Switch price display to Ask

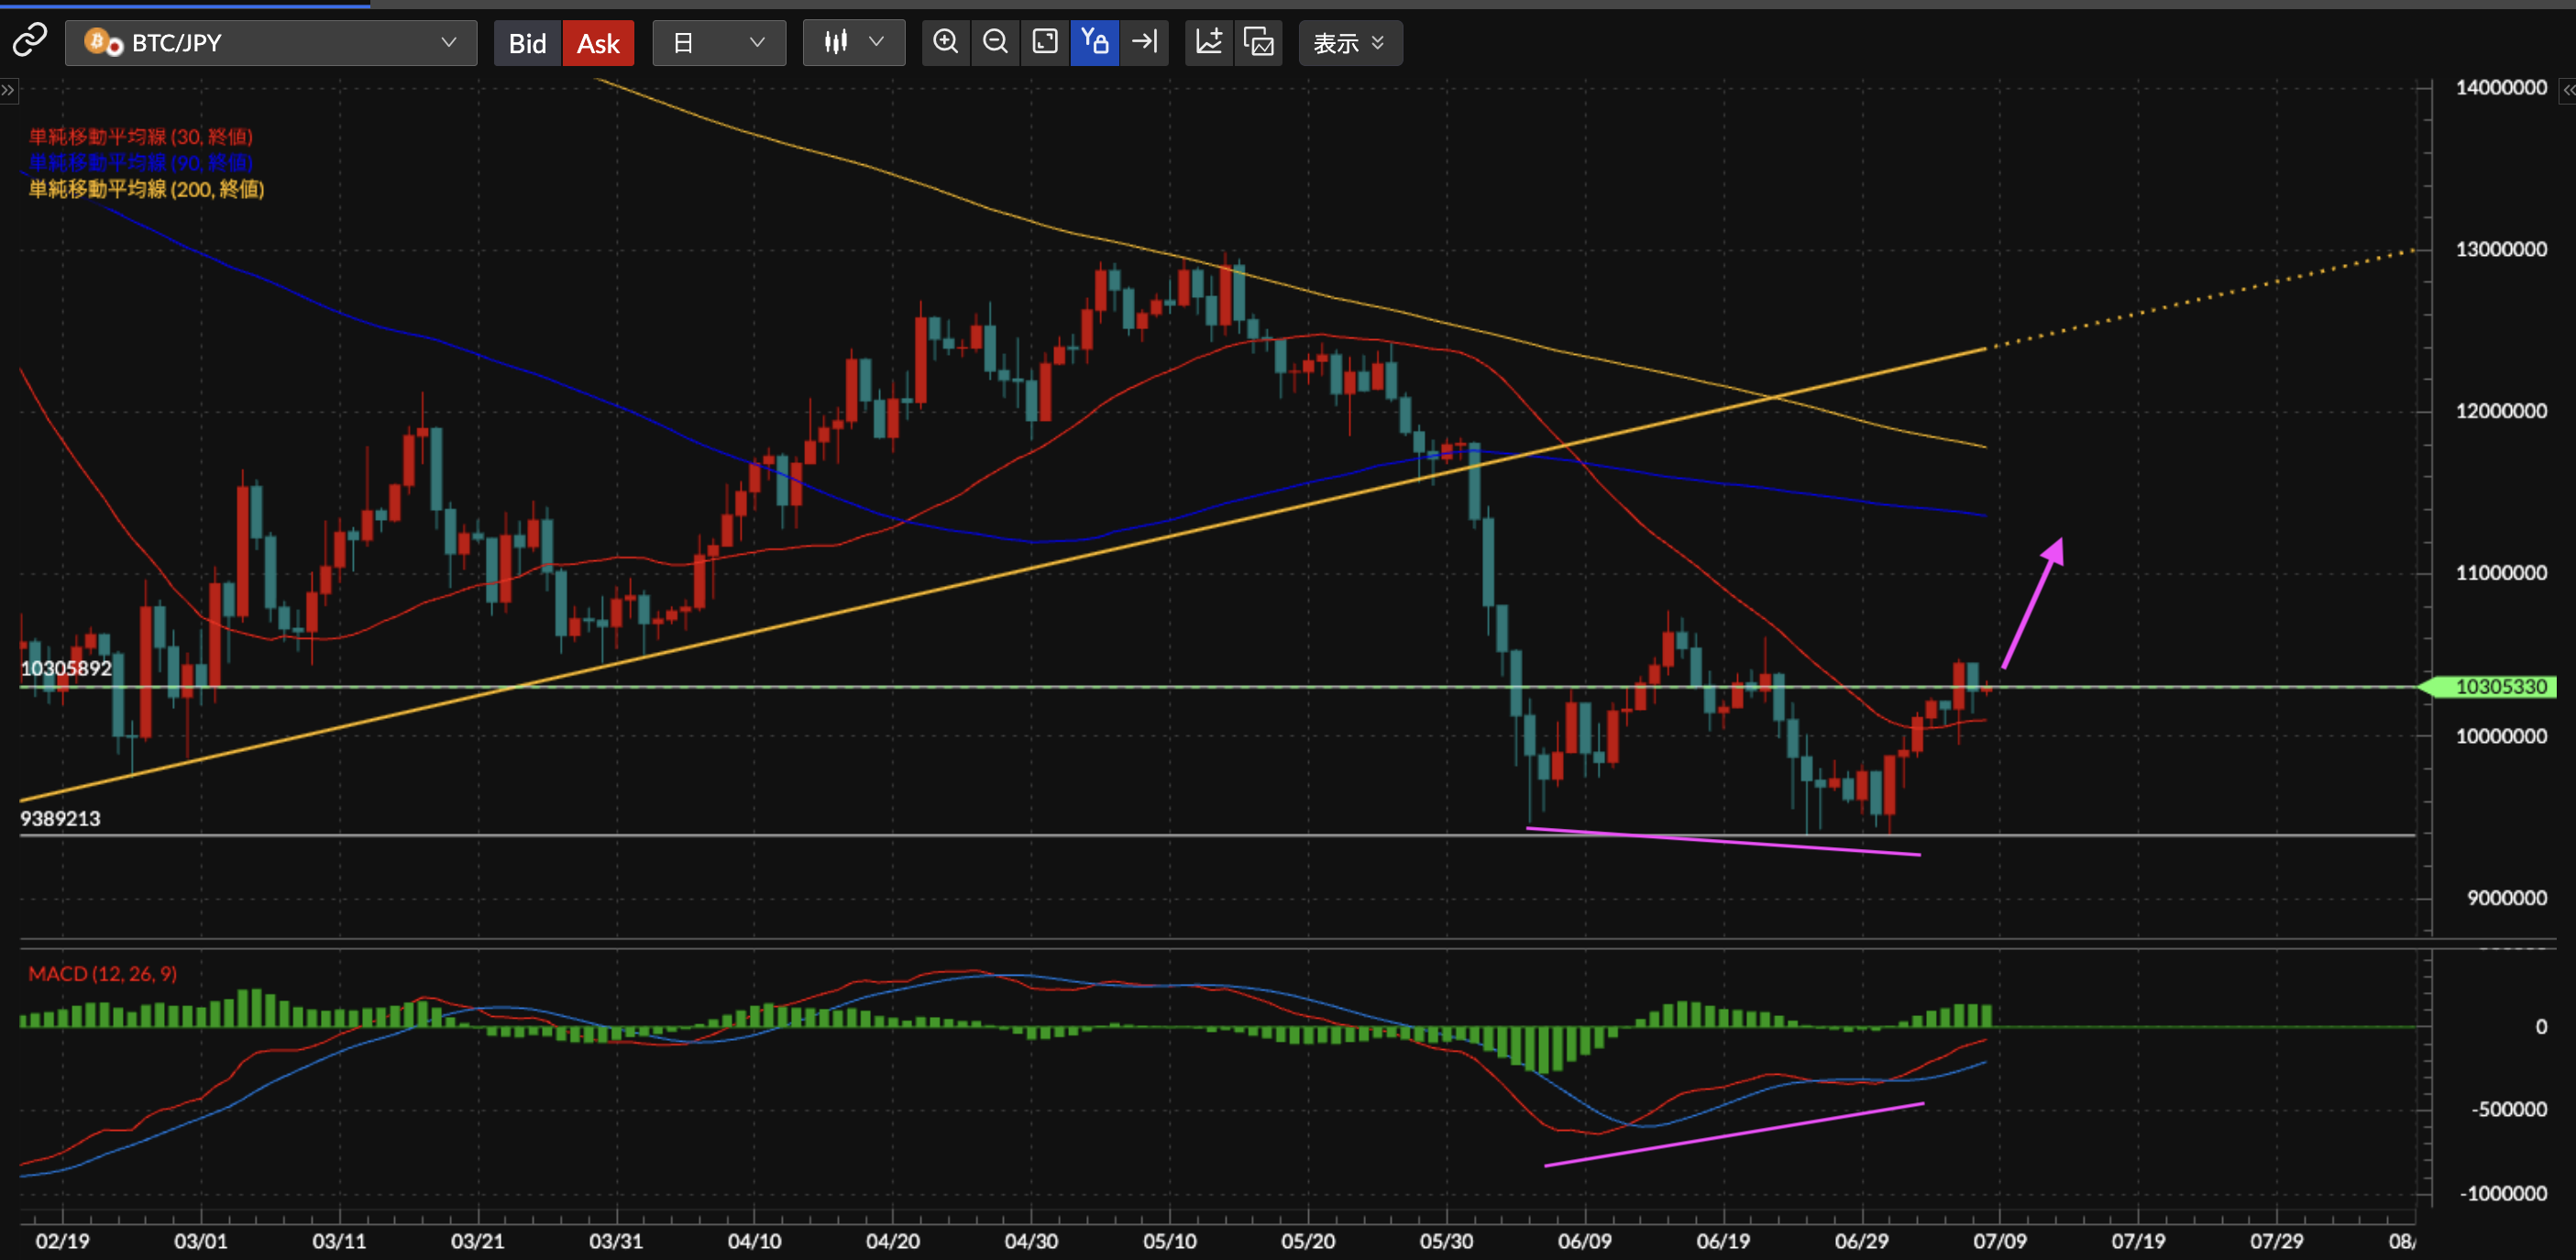598,43
